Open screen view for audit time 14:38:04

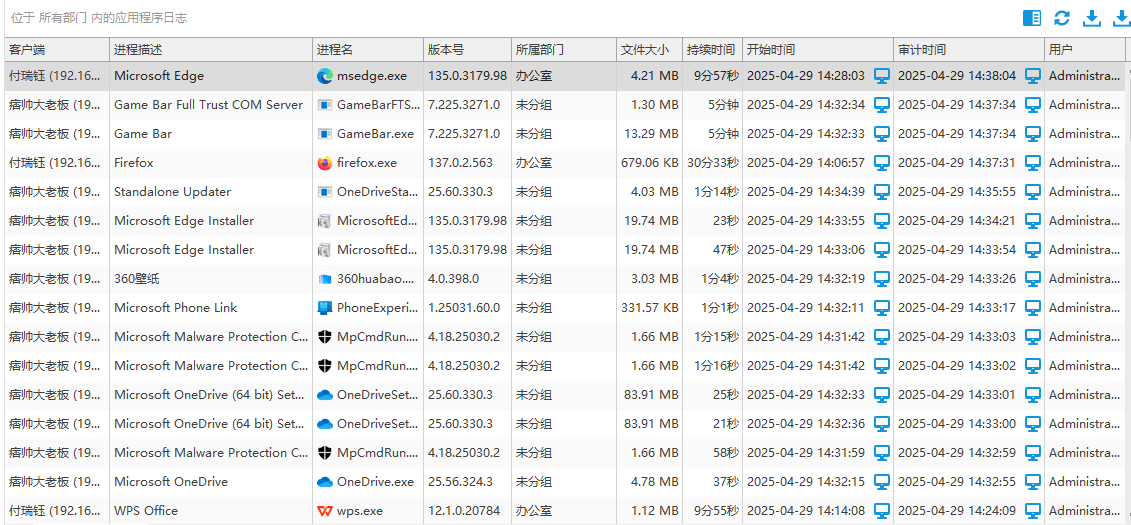tap(1033, 76)
